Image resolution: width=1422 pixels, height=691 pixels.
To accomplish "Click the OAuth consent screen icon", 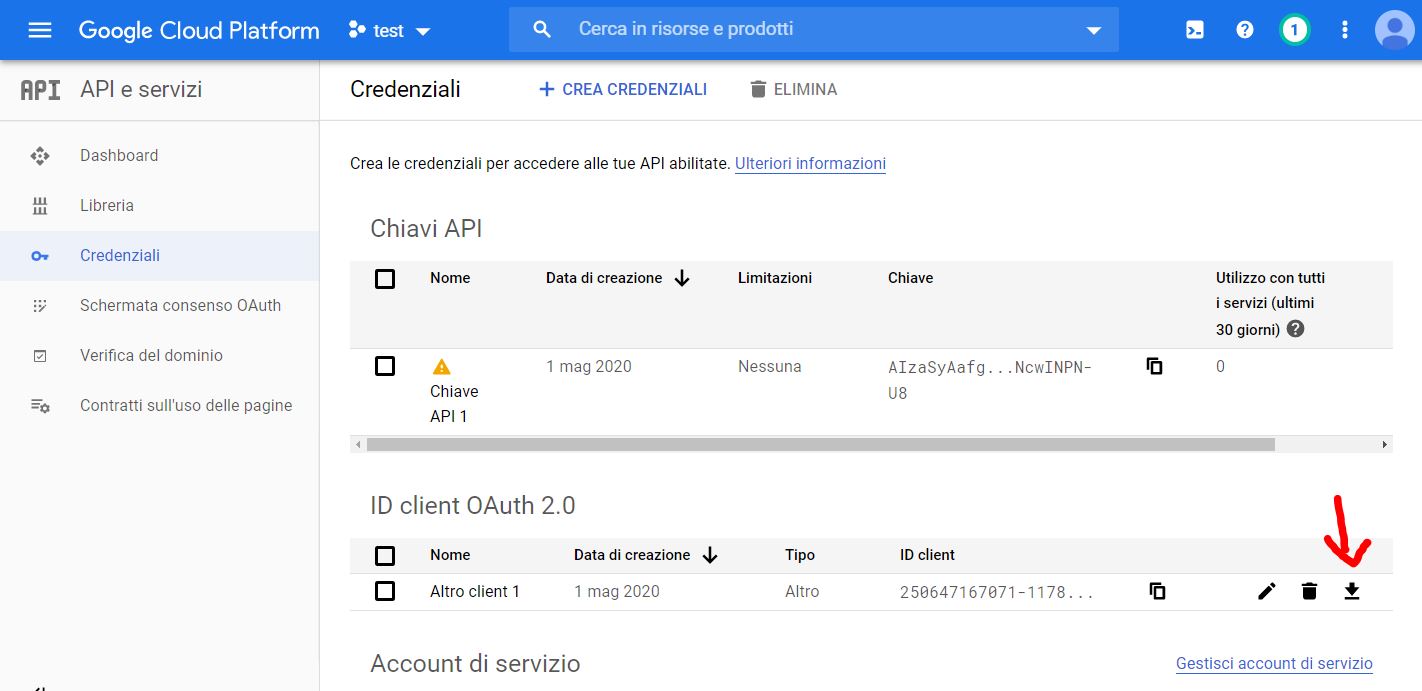I will tap(40, 305).
